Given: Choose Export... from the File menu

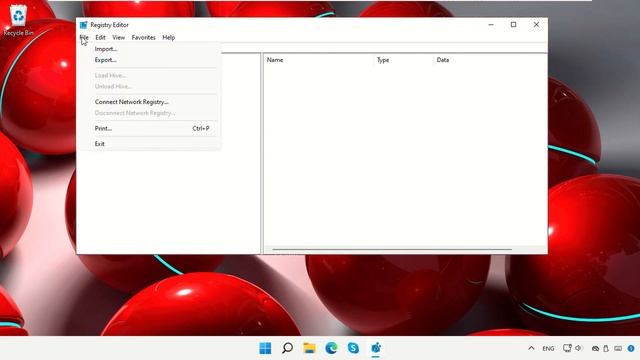Looking at the screenshot, I should pos(150,60).
